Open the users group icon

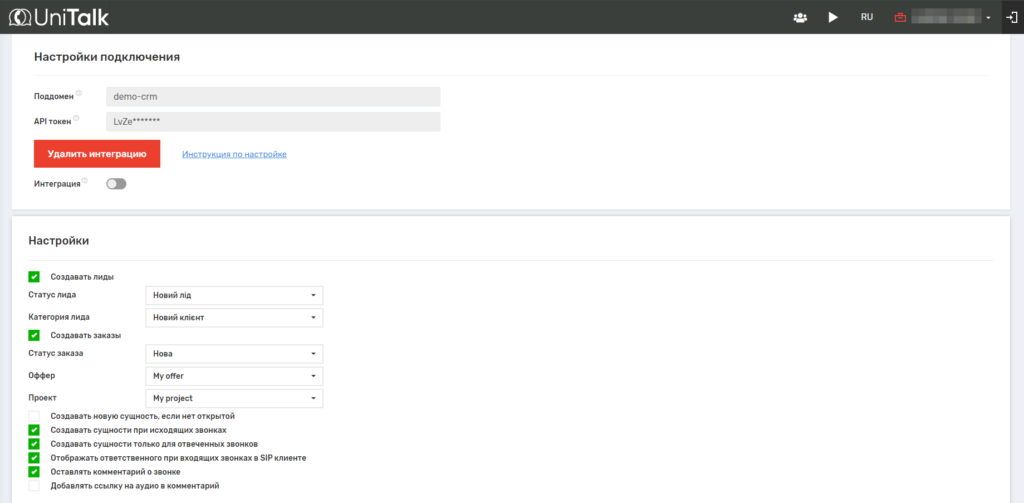pyautogui.click(x=800, y=17)
